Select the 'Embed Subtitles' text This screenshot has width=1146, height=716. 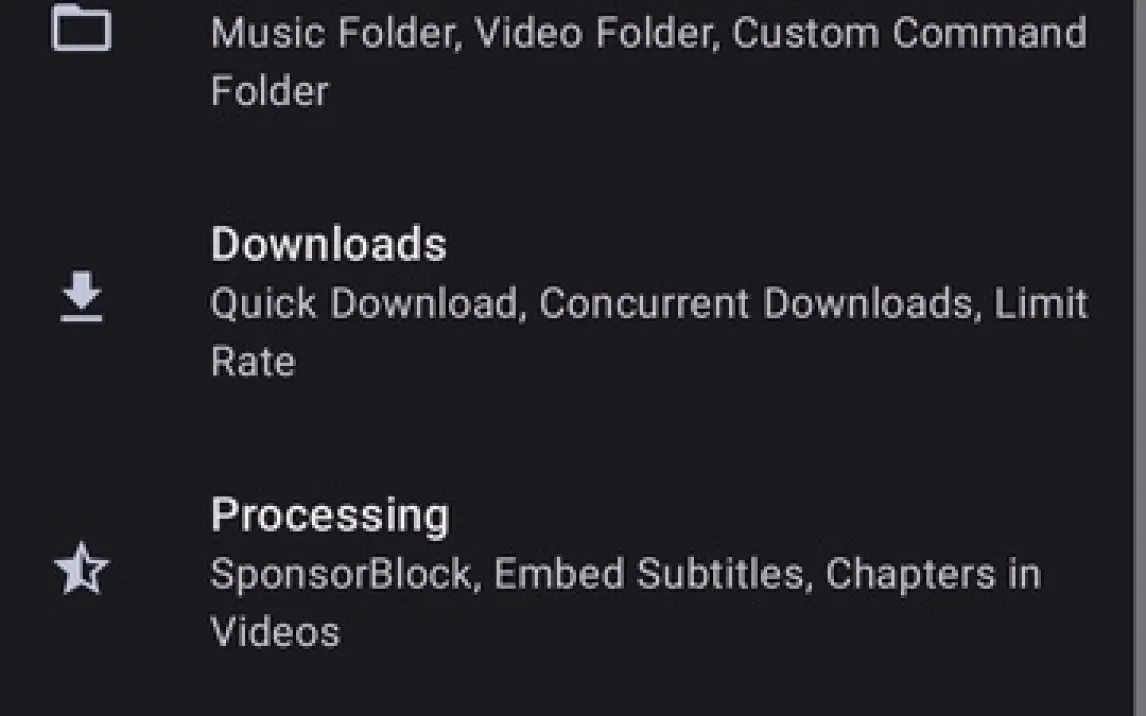649,575
